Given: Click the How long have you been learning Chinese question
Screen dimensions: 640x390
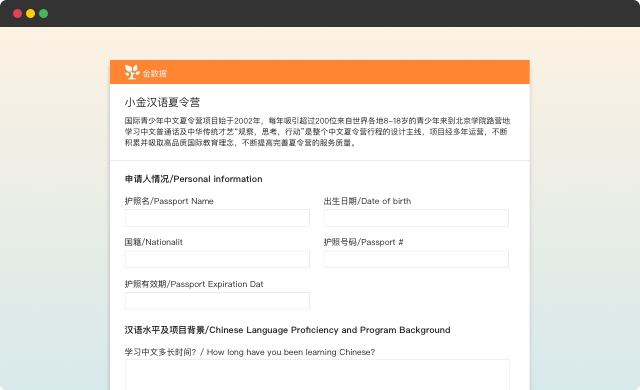Looking at the screenshot, I should pyautogui.click(x=250, y=352).
